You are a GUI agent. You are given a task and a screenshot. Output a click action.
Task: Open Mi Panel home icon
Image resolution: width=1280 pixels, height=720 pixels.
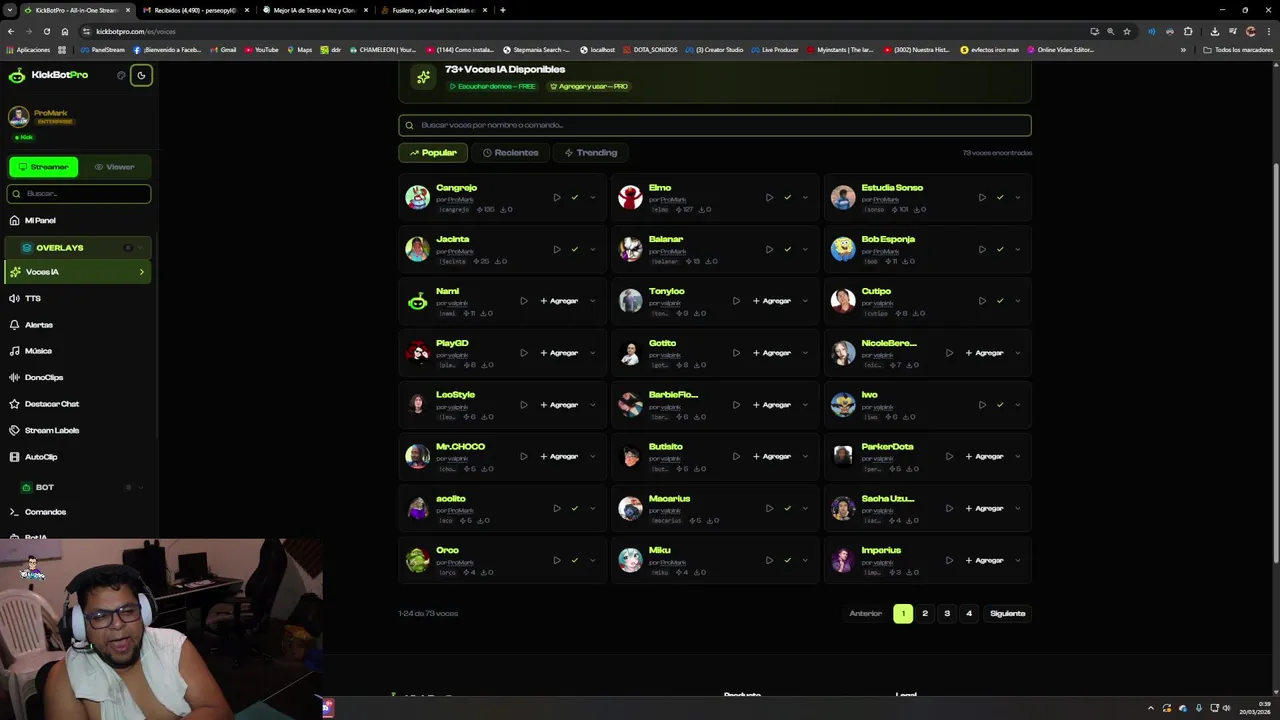click(14, 220)
